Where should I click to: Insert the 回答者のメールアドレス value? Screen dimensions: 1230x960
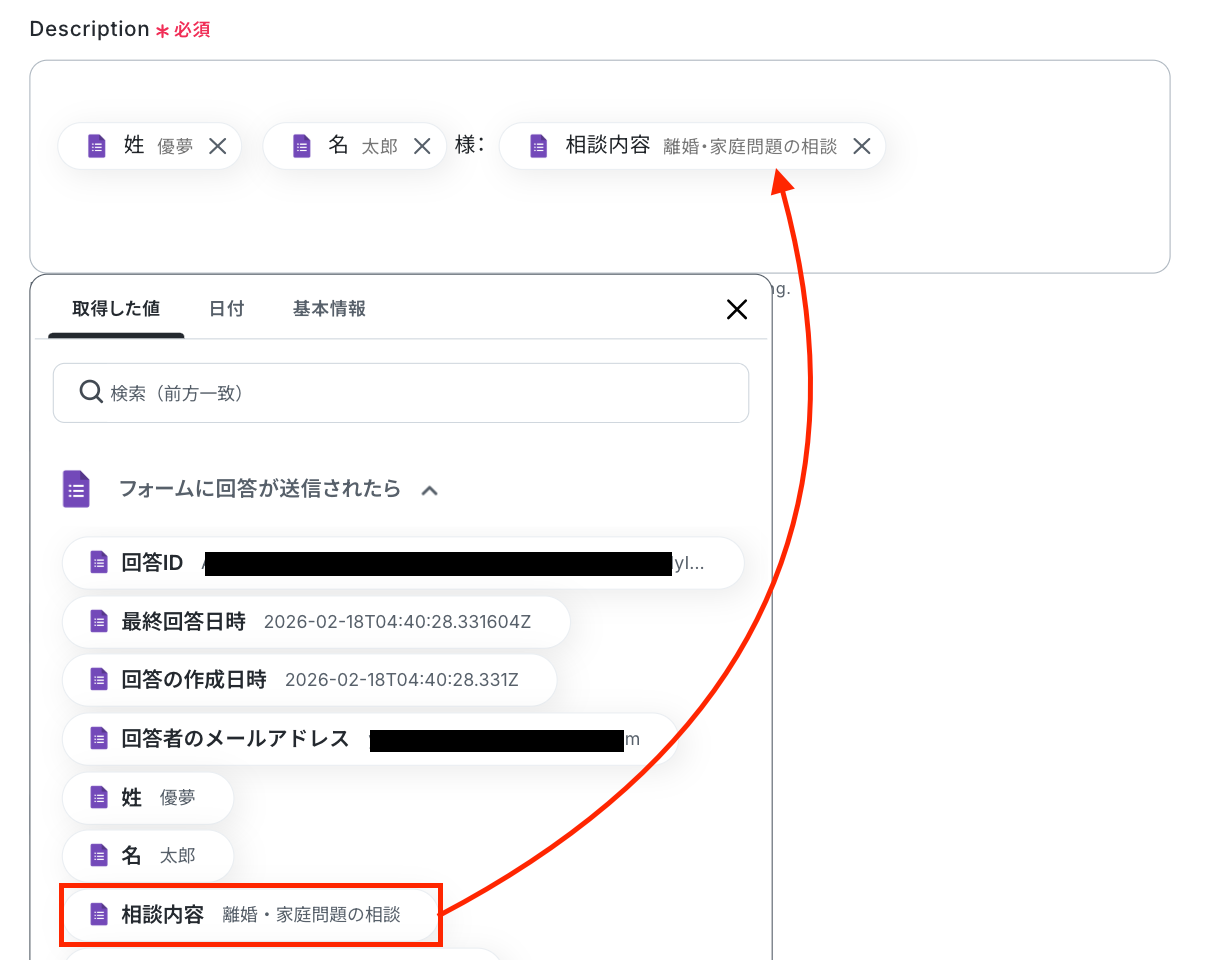click(x=370, y=739)
